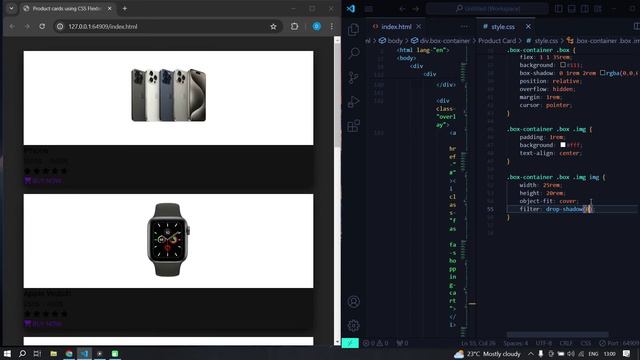Viewport: 640px width, 360px height.
Task: Toggle the bottom panel layout button
Action: coord(571,9)
